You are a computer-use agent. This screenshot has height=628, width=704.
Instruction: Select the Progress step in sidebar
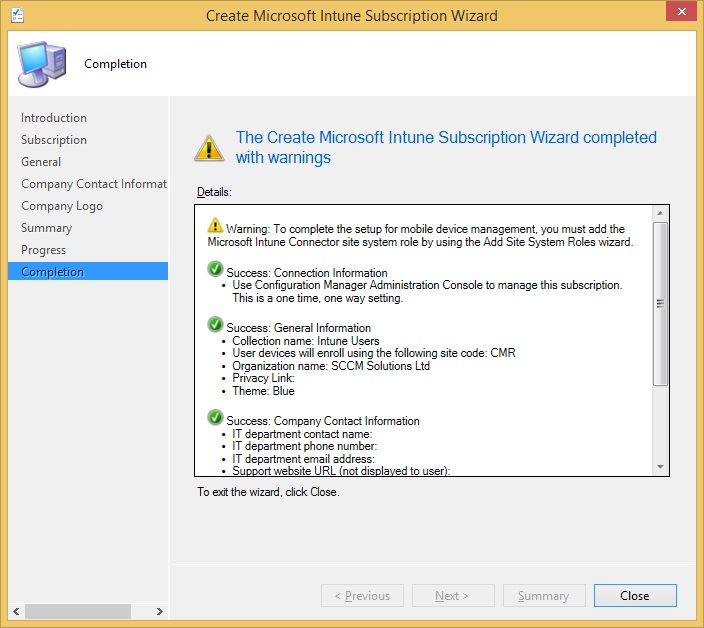(x=44, y=250)
